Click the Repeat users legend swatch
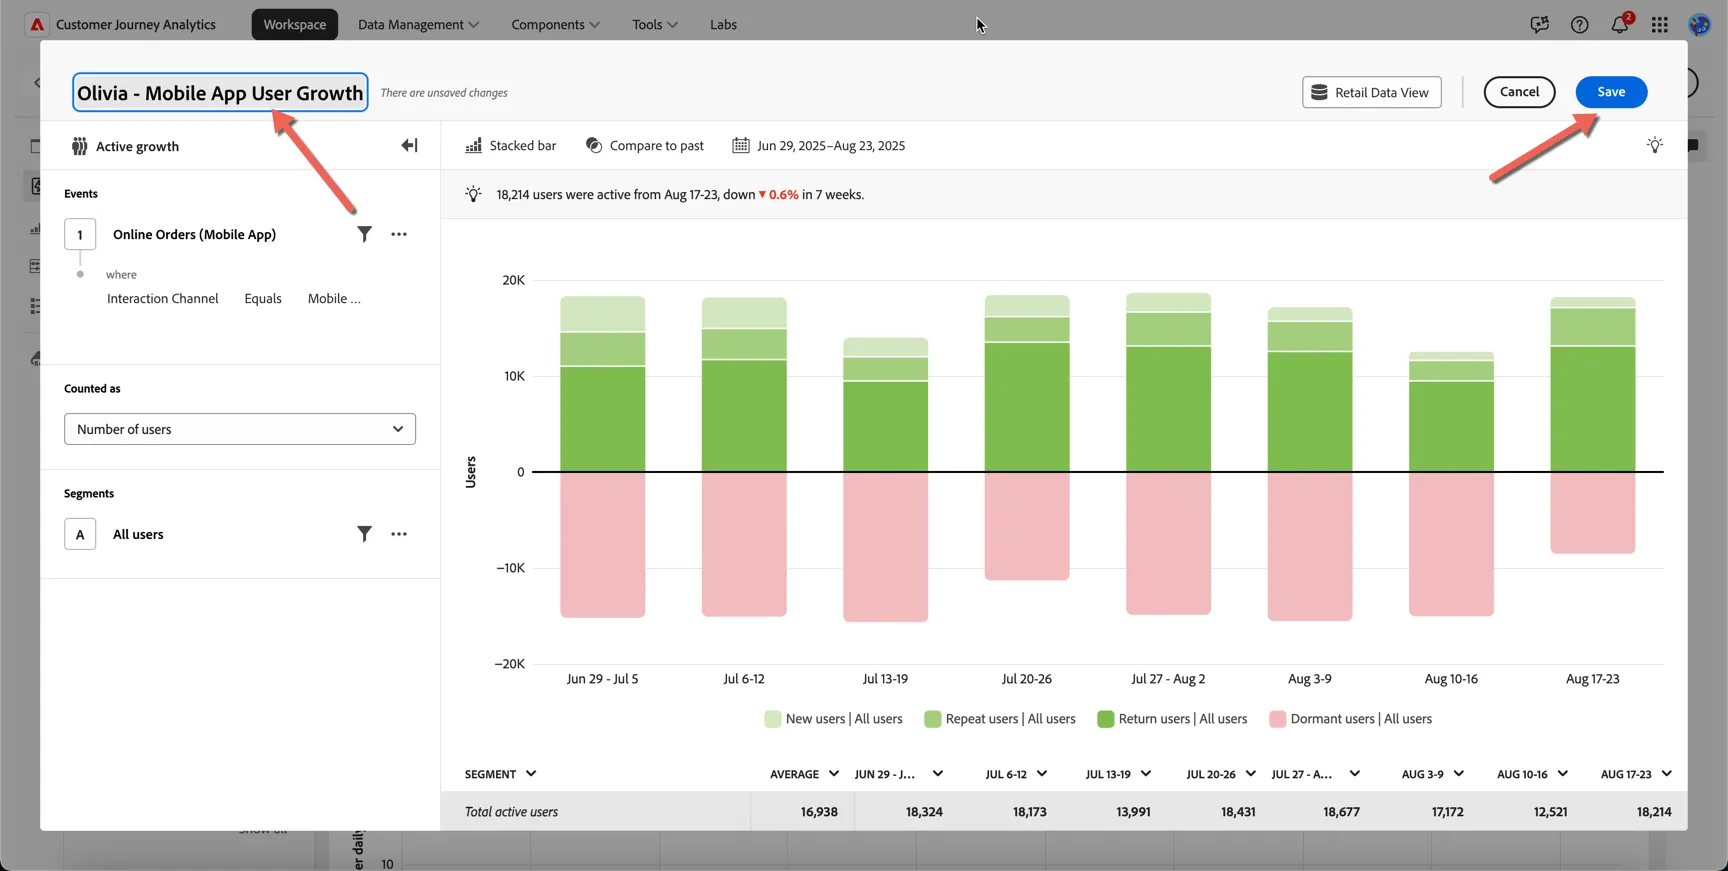 pyautogui.click(x=932, y=719)
